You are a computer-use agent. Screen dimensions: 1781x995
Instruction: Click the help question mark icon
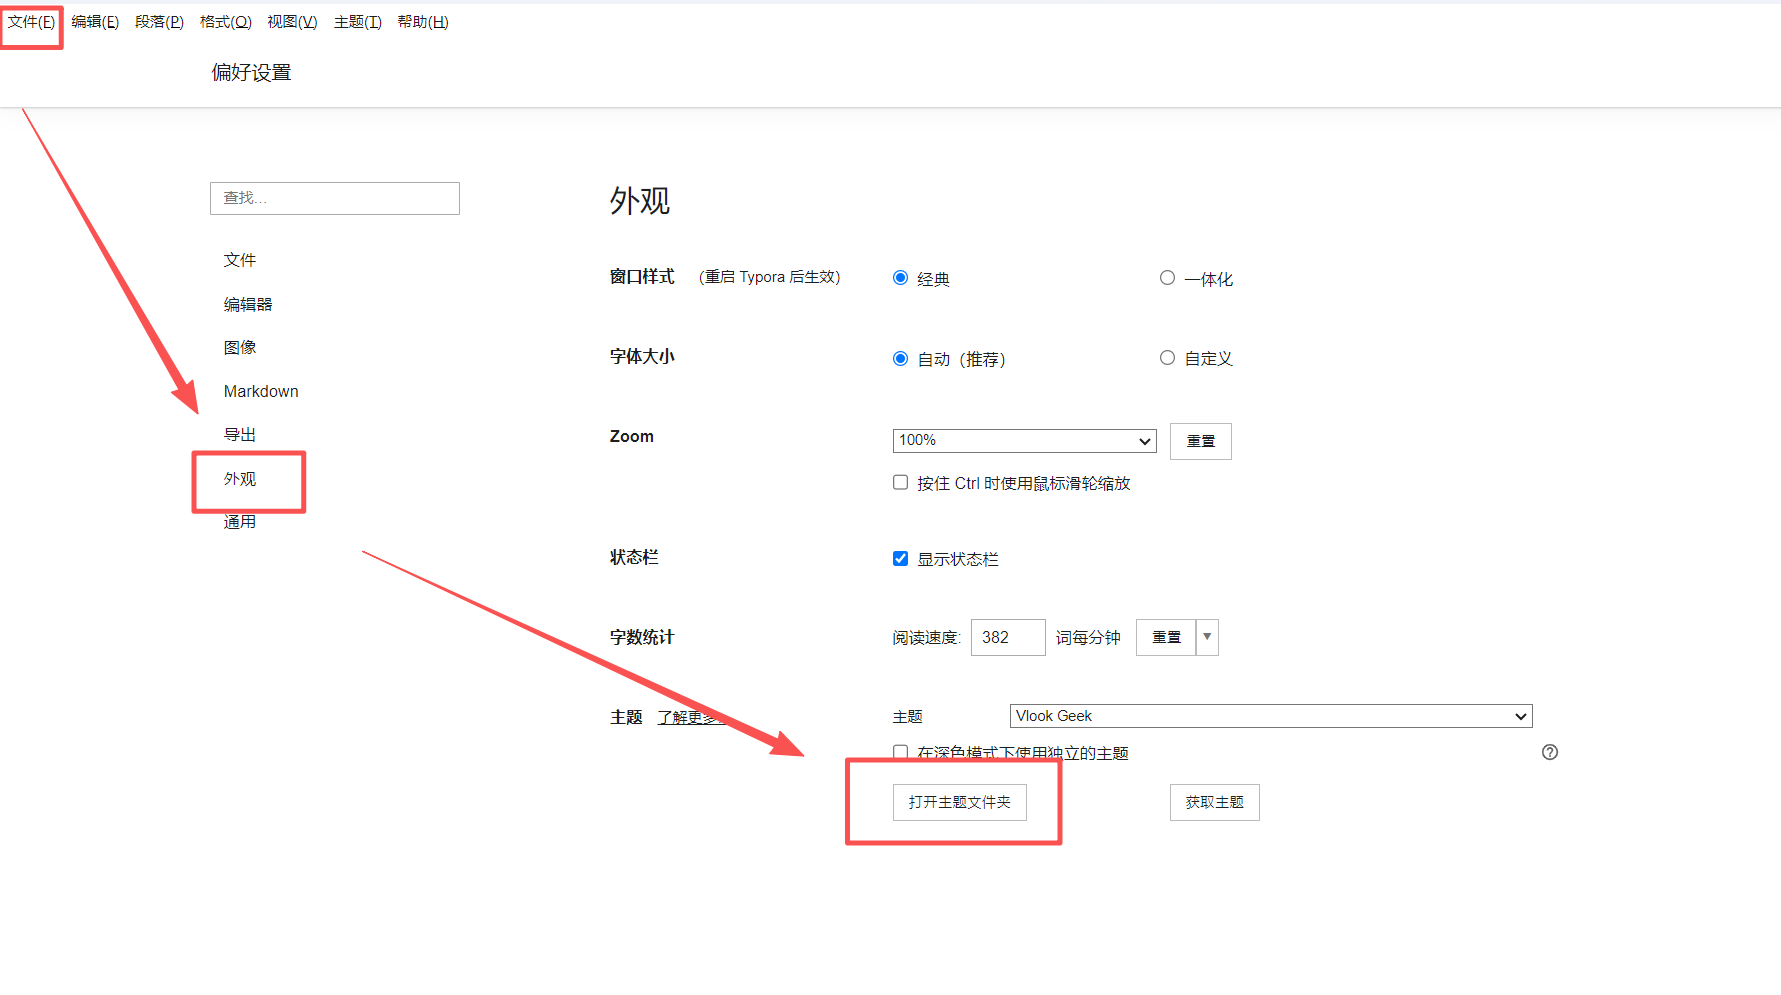(x=1549, y=752)
